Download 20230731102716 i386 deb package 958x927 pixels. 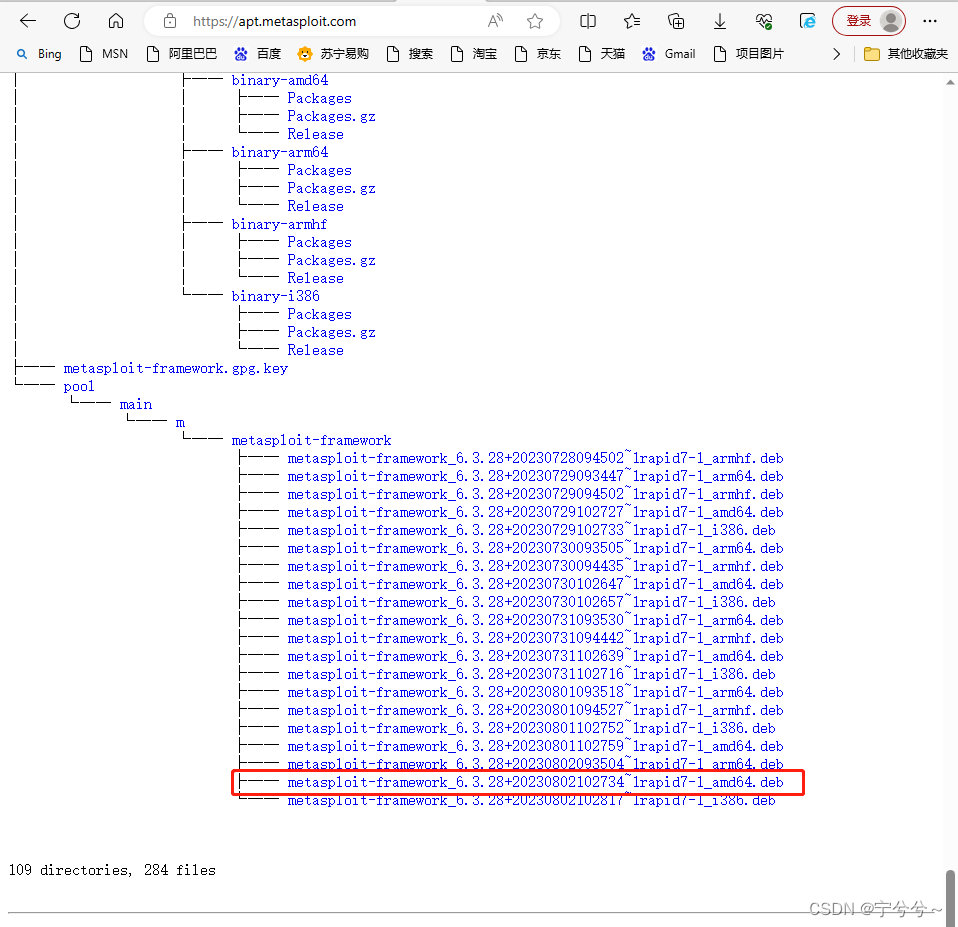[x=531, y=674]
